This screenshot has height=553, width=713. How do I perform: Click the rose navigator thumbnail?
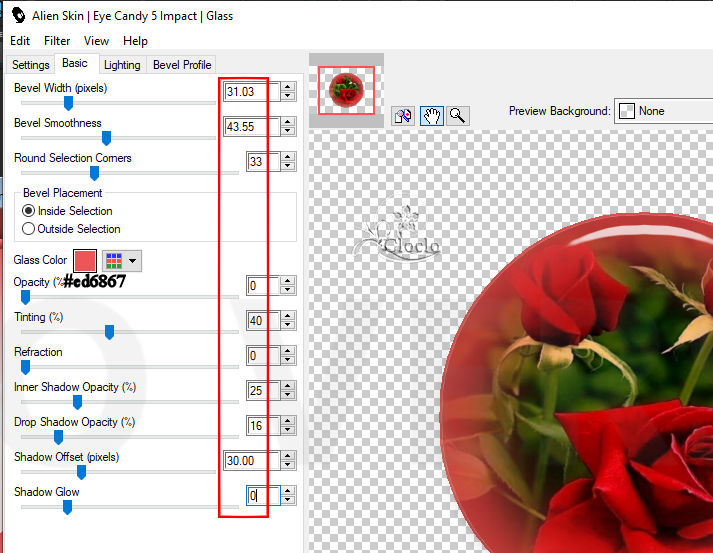346,91
